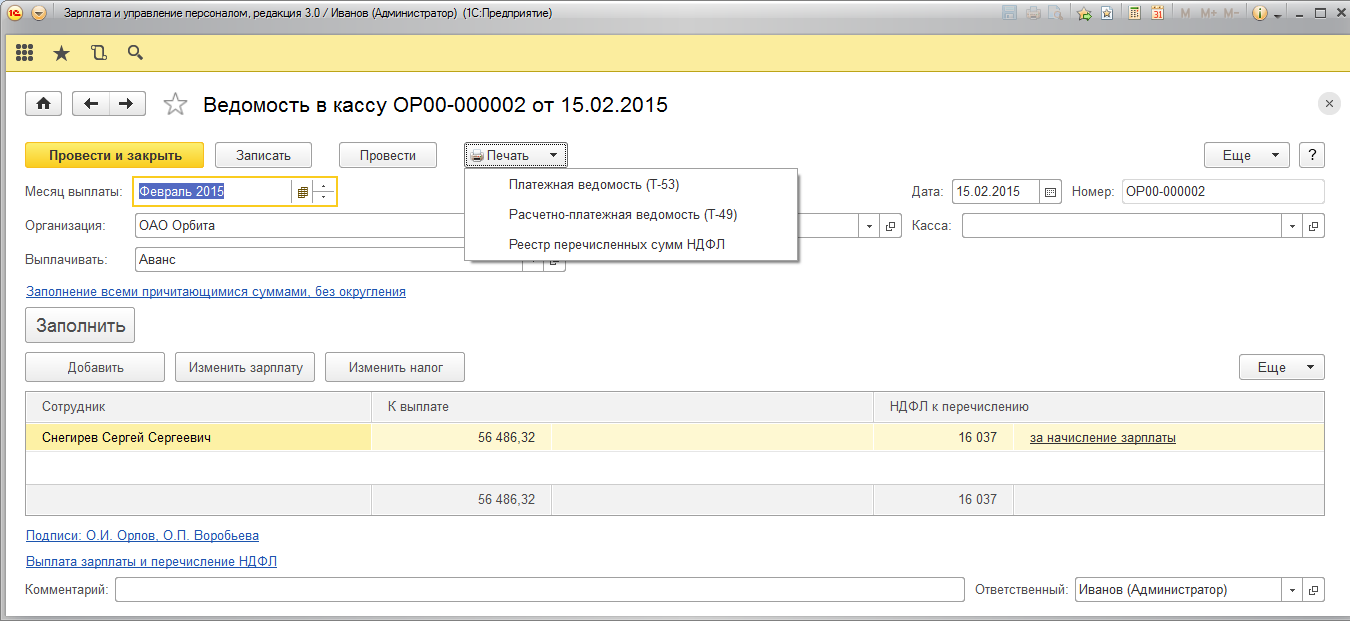Click the M+ memory button
The height and width of the screenshot is (621, 1350).
(x=1208, y=13)
